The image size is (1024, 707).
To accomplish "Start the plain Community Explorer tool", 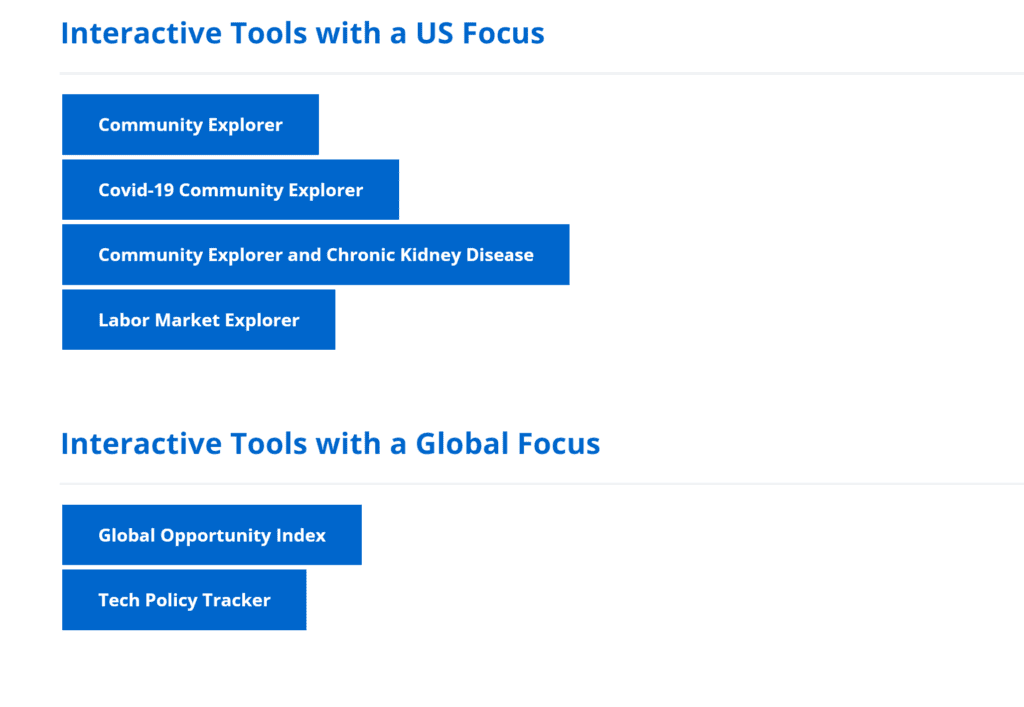I will (190, 125).
